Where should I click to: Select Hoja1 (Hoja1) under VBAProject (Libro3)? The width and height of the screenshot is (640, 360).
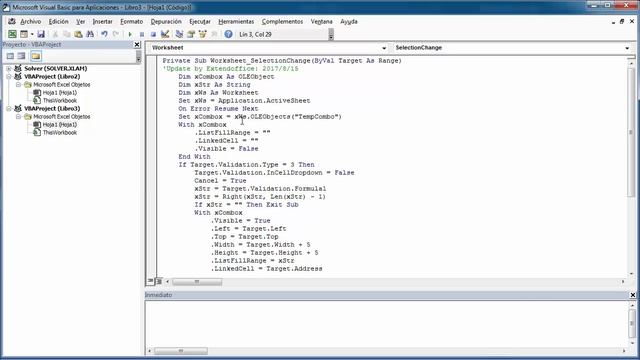(60, 124)
